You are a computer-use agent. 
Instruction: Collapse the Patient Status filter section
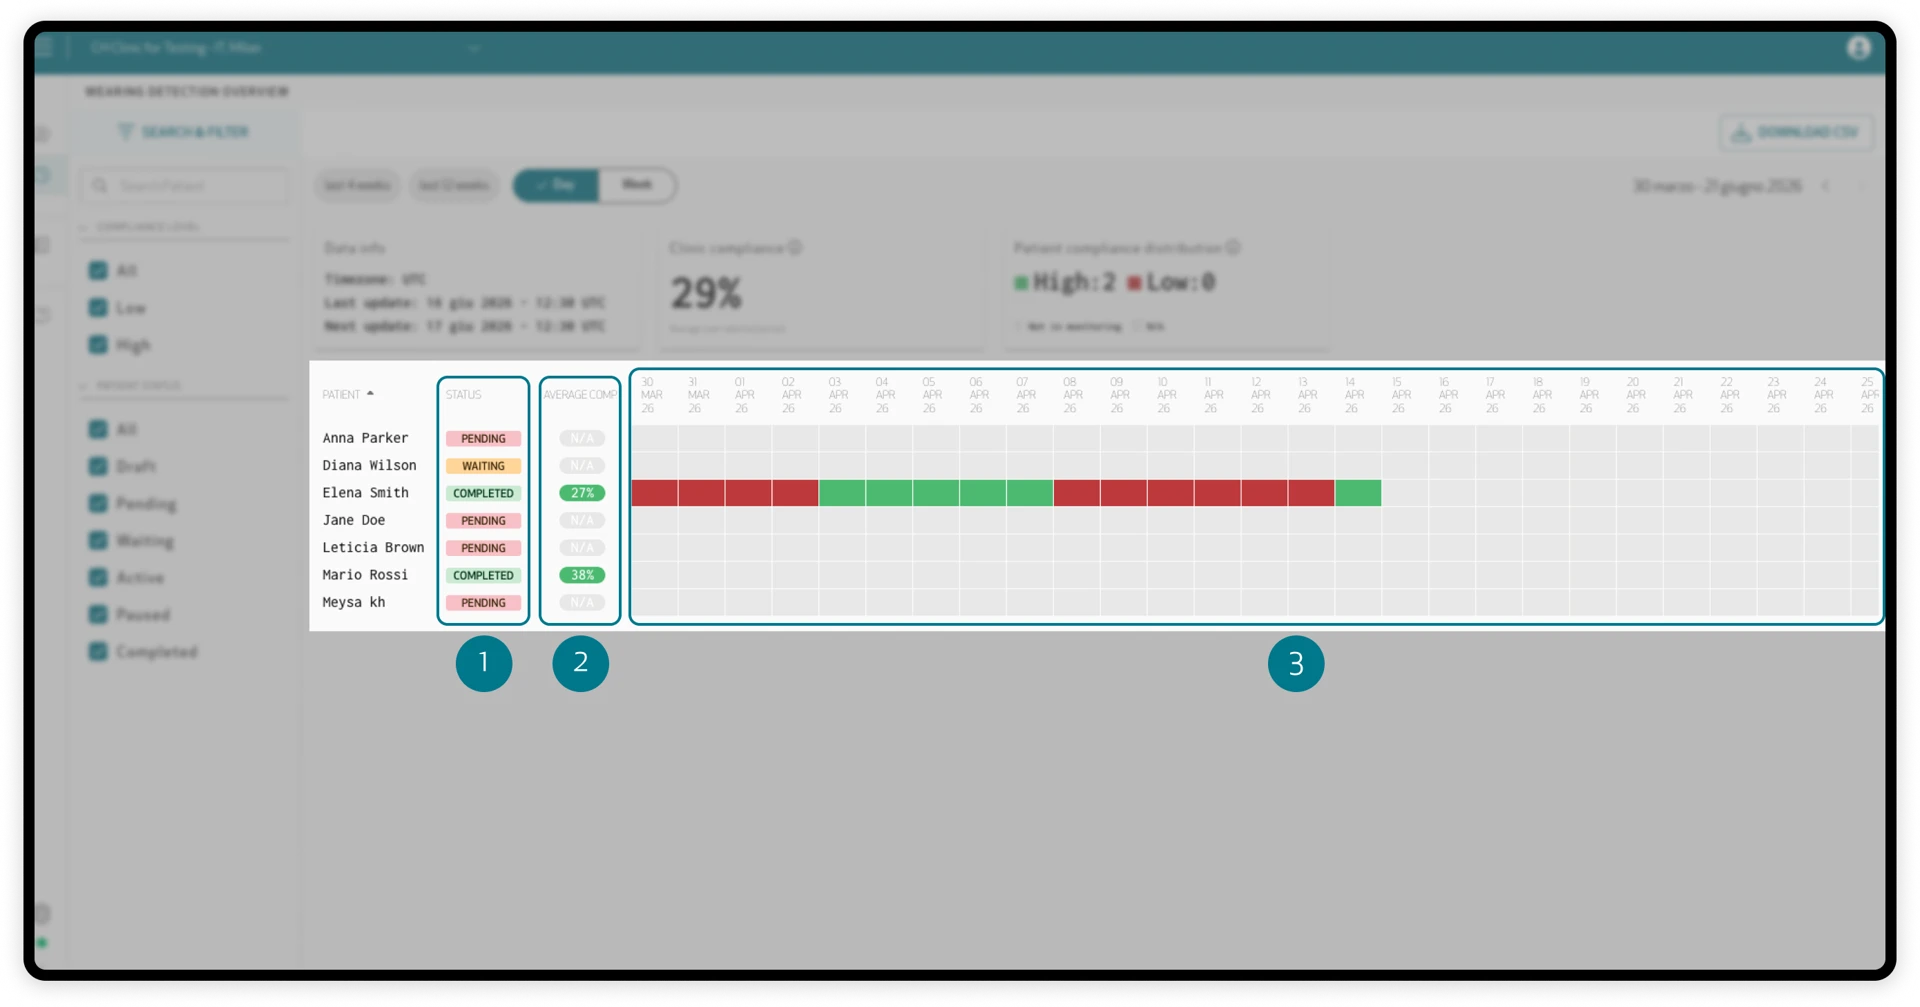click(84, 386)
